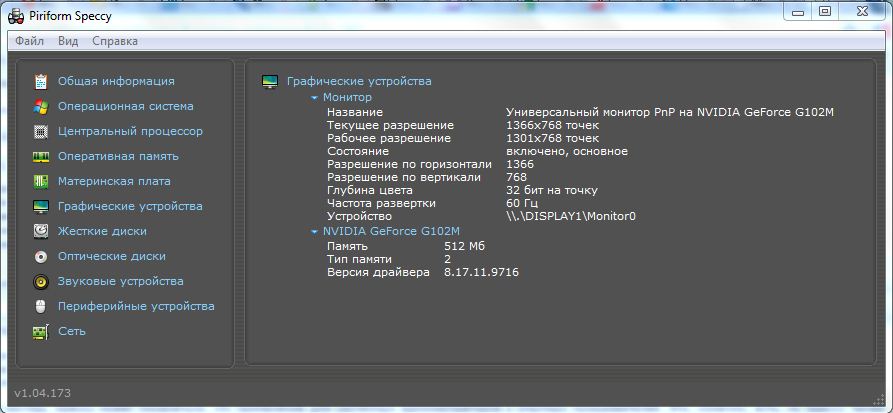This screenshot has height=413, width=893.
Task: Click the Материнская плата board icon
Action: point(40,181)
